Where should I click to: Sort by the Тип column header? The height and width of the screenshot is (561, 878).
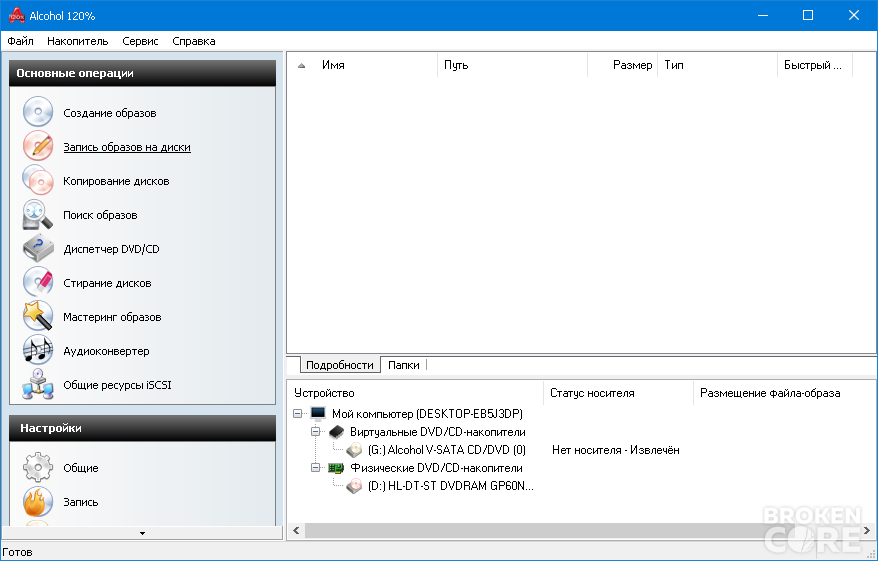pos(717,66)
